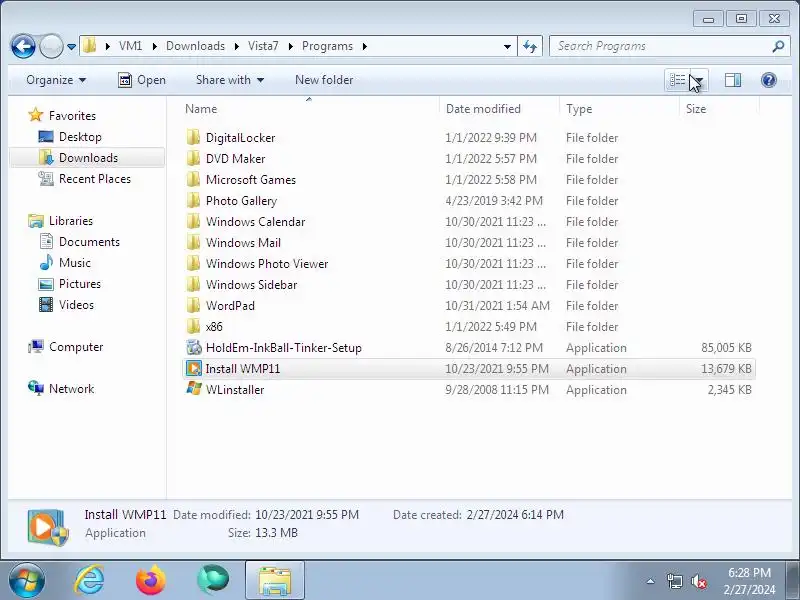Go back with the blue Back arrow
This screenshot has width=800, height=600.
click(x=23, y=46)
